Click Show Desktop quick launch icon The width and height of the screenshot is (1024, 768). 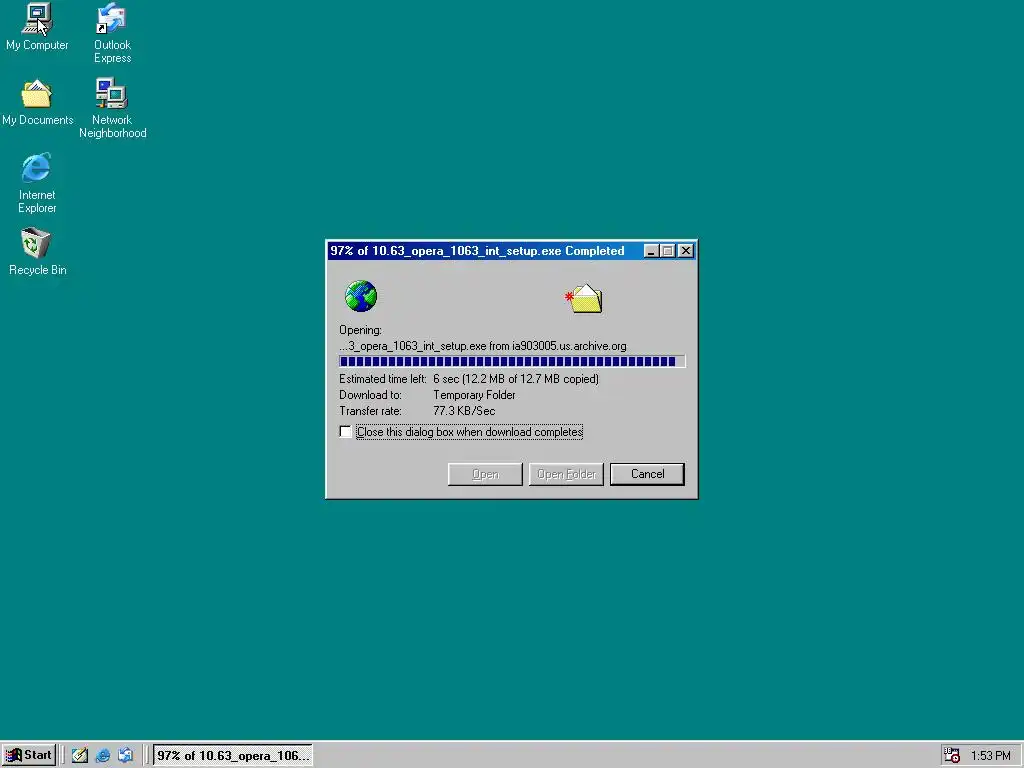tap(80, 755)
